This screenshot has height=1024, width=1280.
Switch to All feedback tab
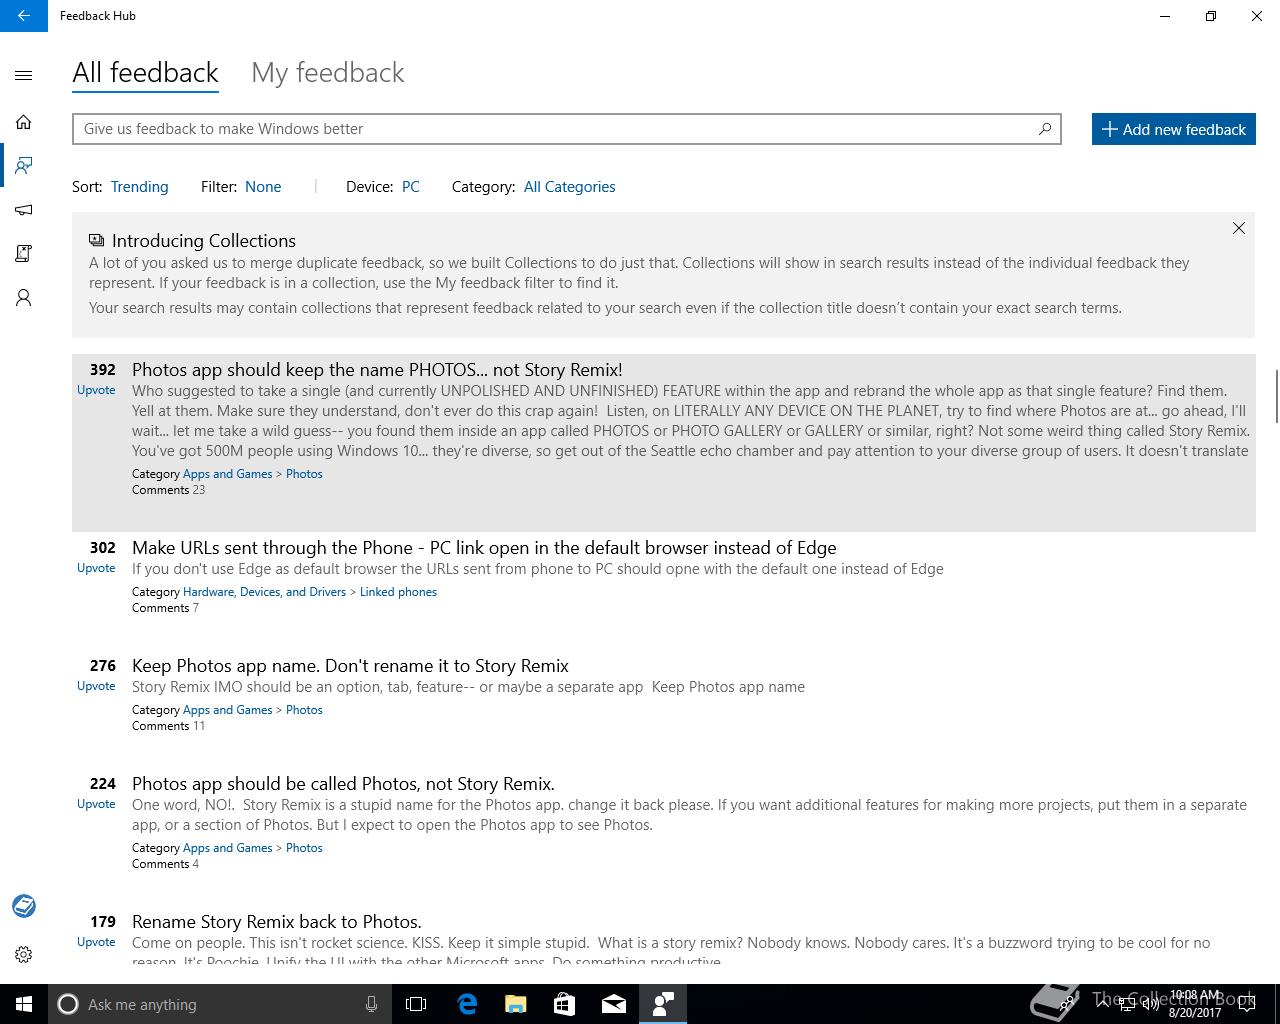click(x=145, y=73)
